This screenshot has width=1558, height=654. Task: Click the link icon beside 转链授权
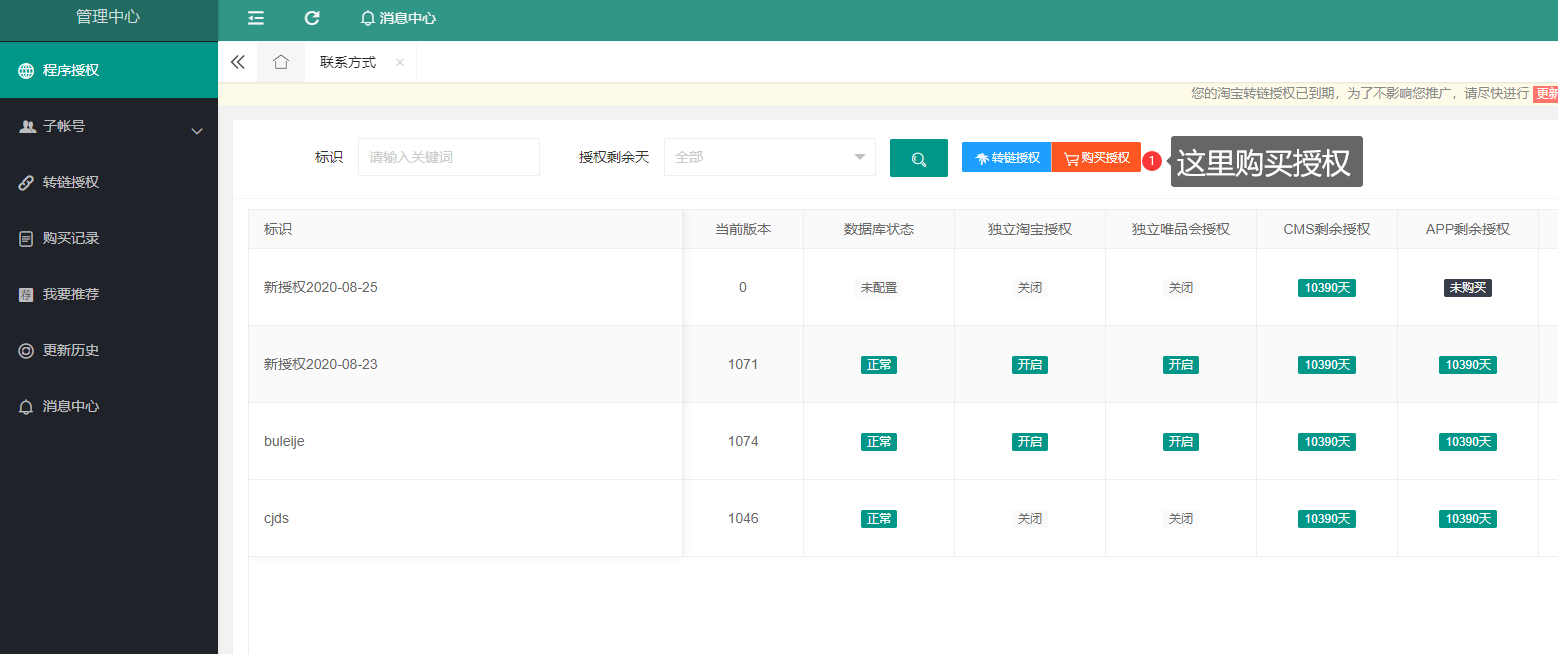coord(26,183)
